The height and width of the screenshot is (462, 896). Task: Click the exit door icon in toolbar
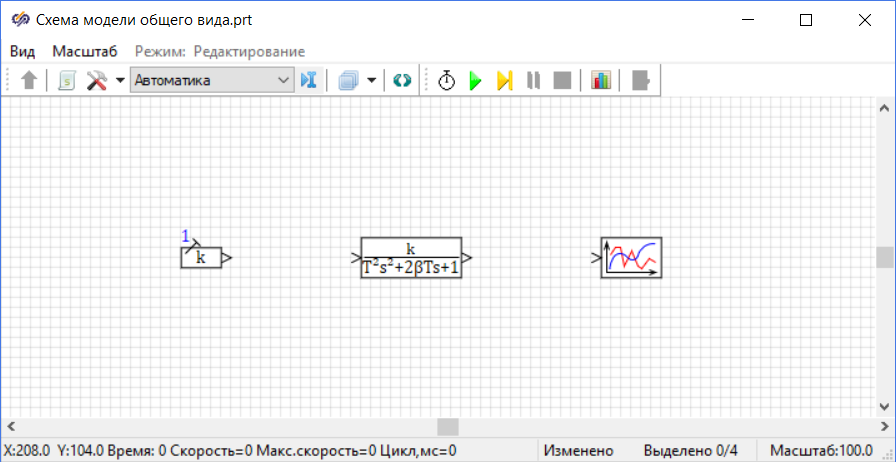(640, 81)
